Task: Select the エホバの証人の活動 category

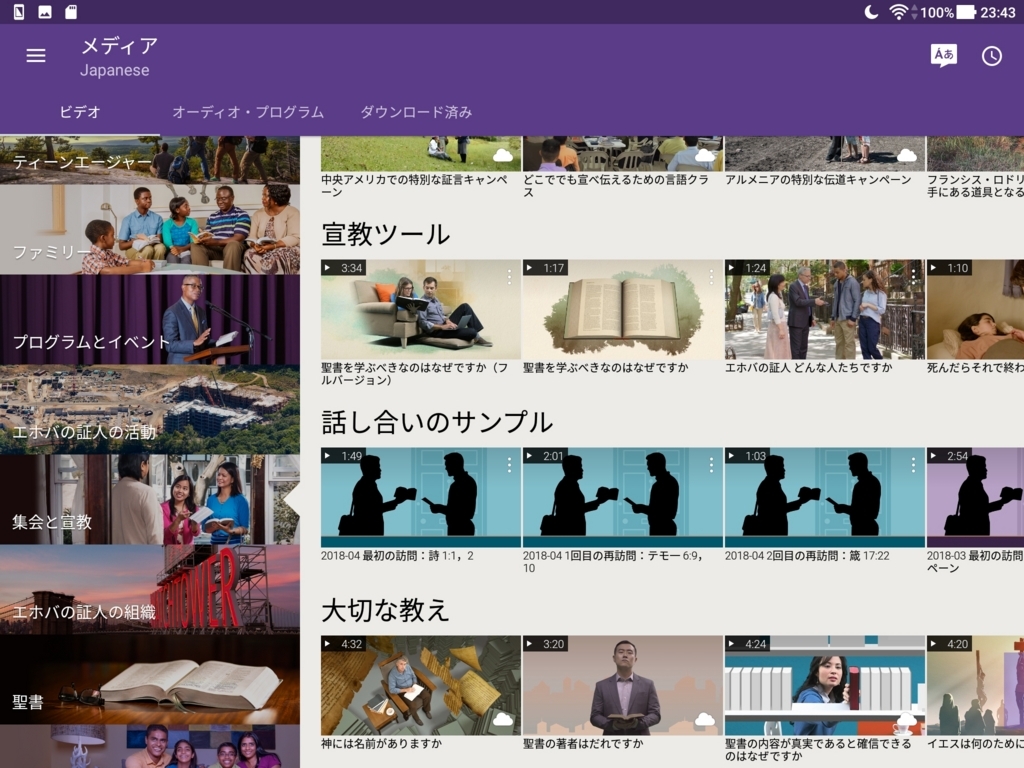Action: [150, 409]
